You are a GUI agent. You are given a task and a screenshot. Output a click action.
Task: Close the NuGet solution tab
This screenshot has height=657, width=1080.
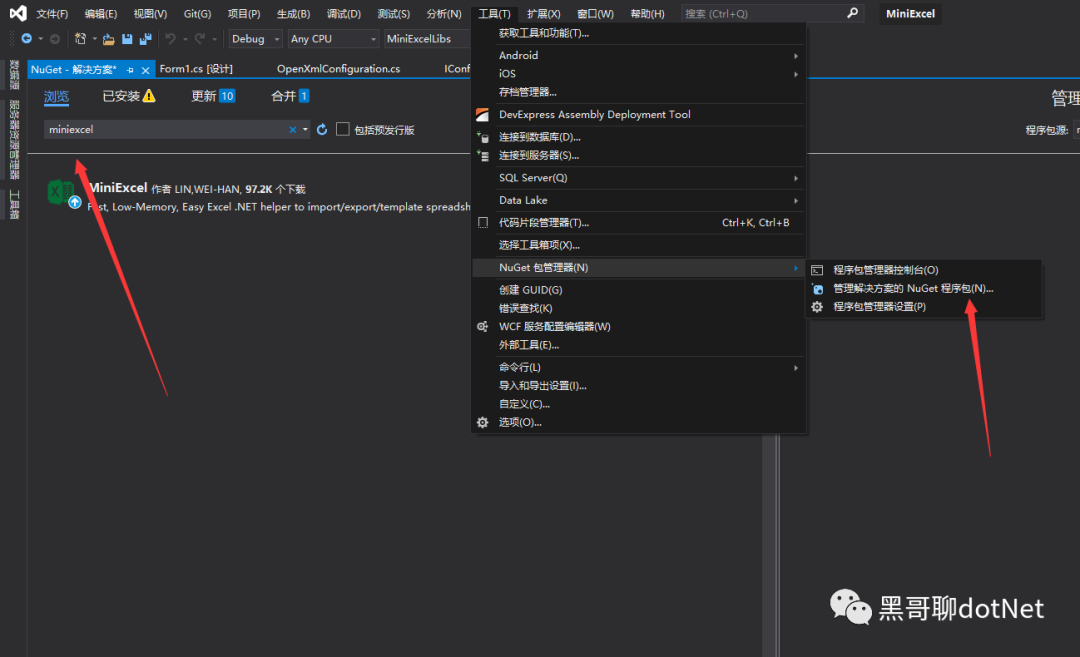click(145, 70)
